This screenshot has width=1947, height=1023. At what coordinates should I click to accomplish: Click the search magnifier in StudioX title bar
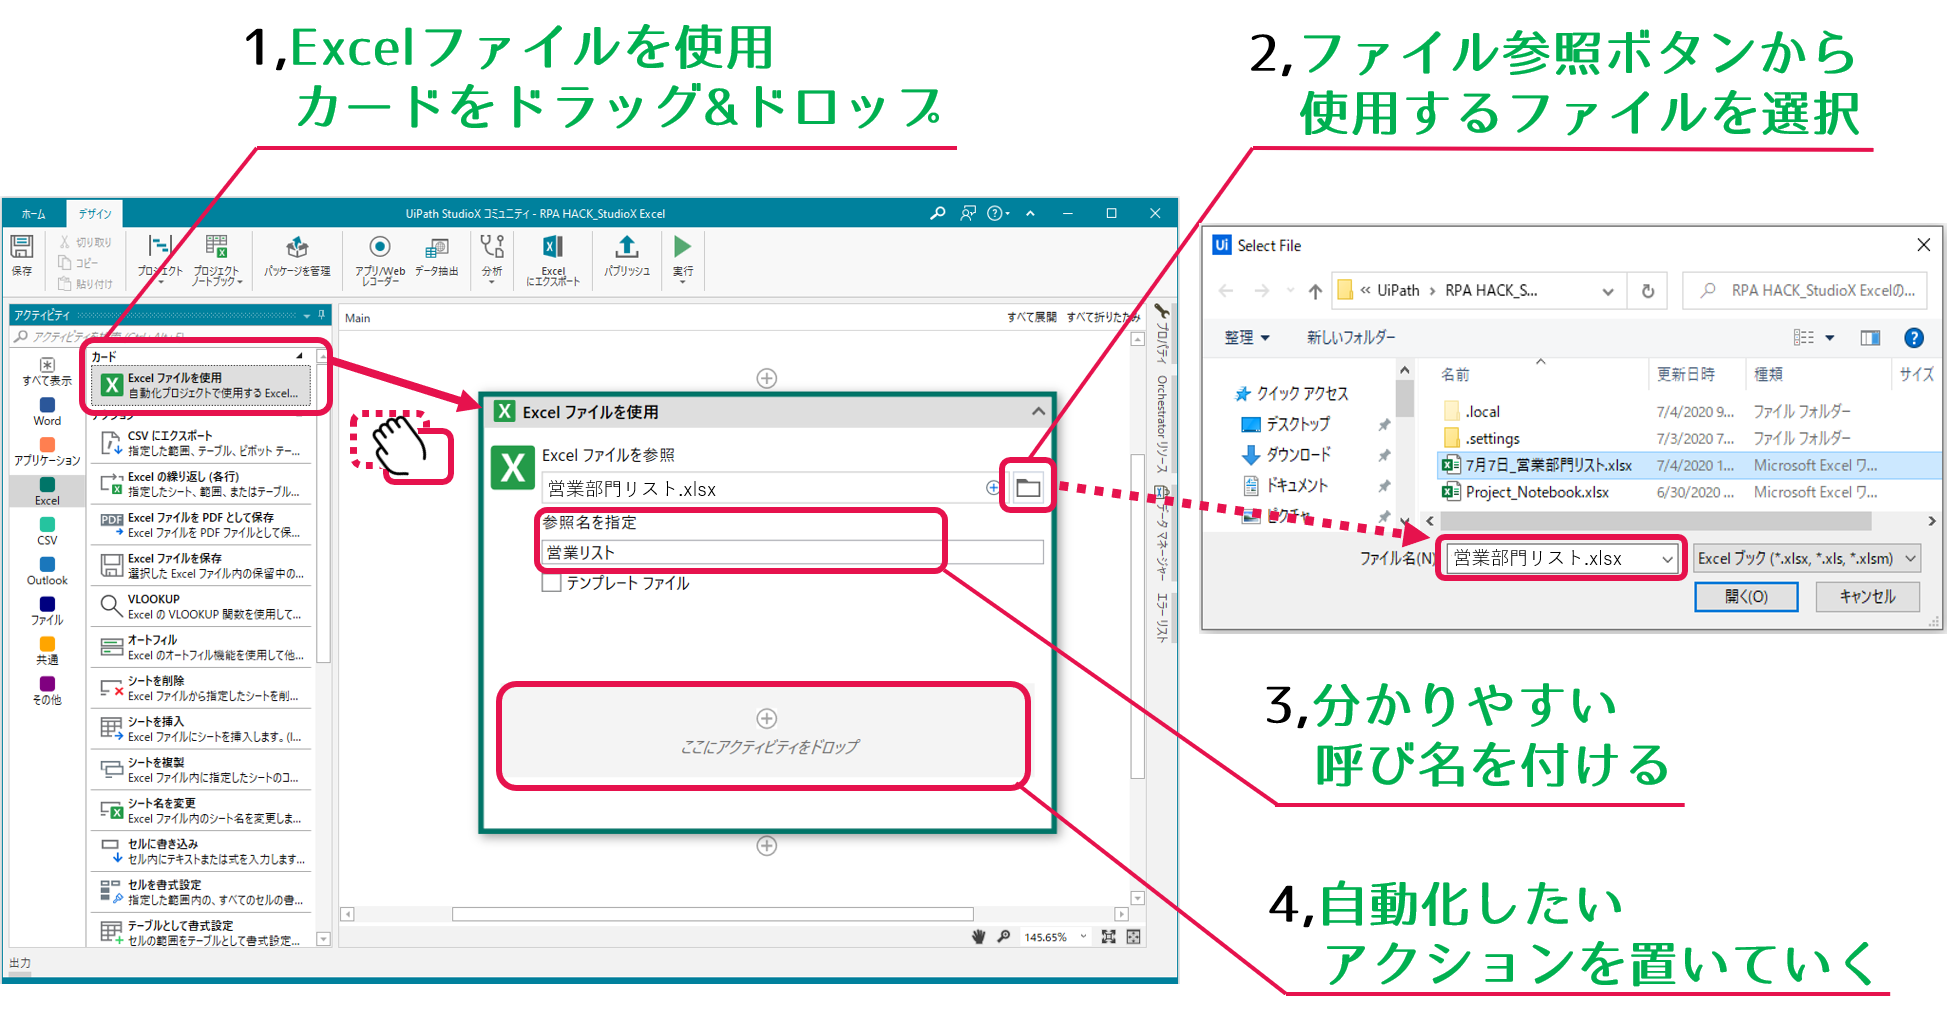pos(937,213)
